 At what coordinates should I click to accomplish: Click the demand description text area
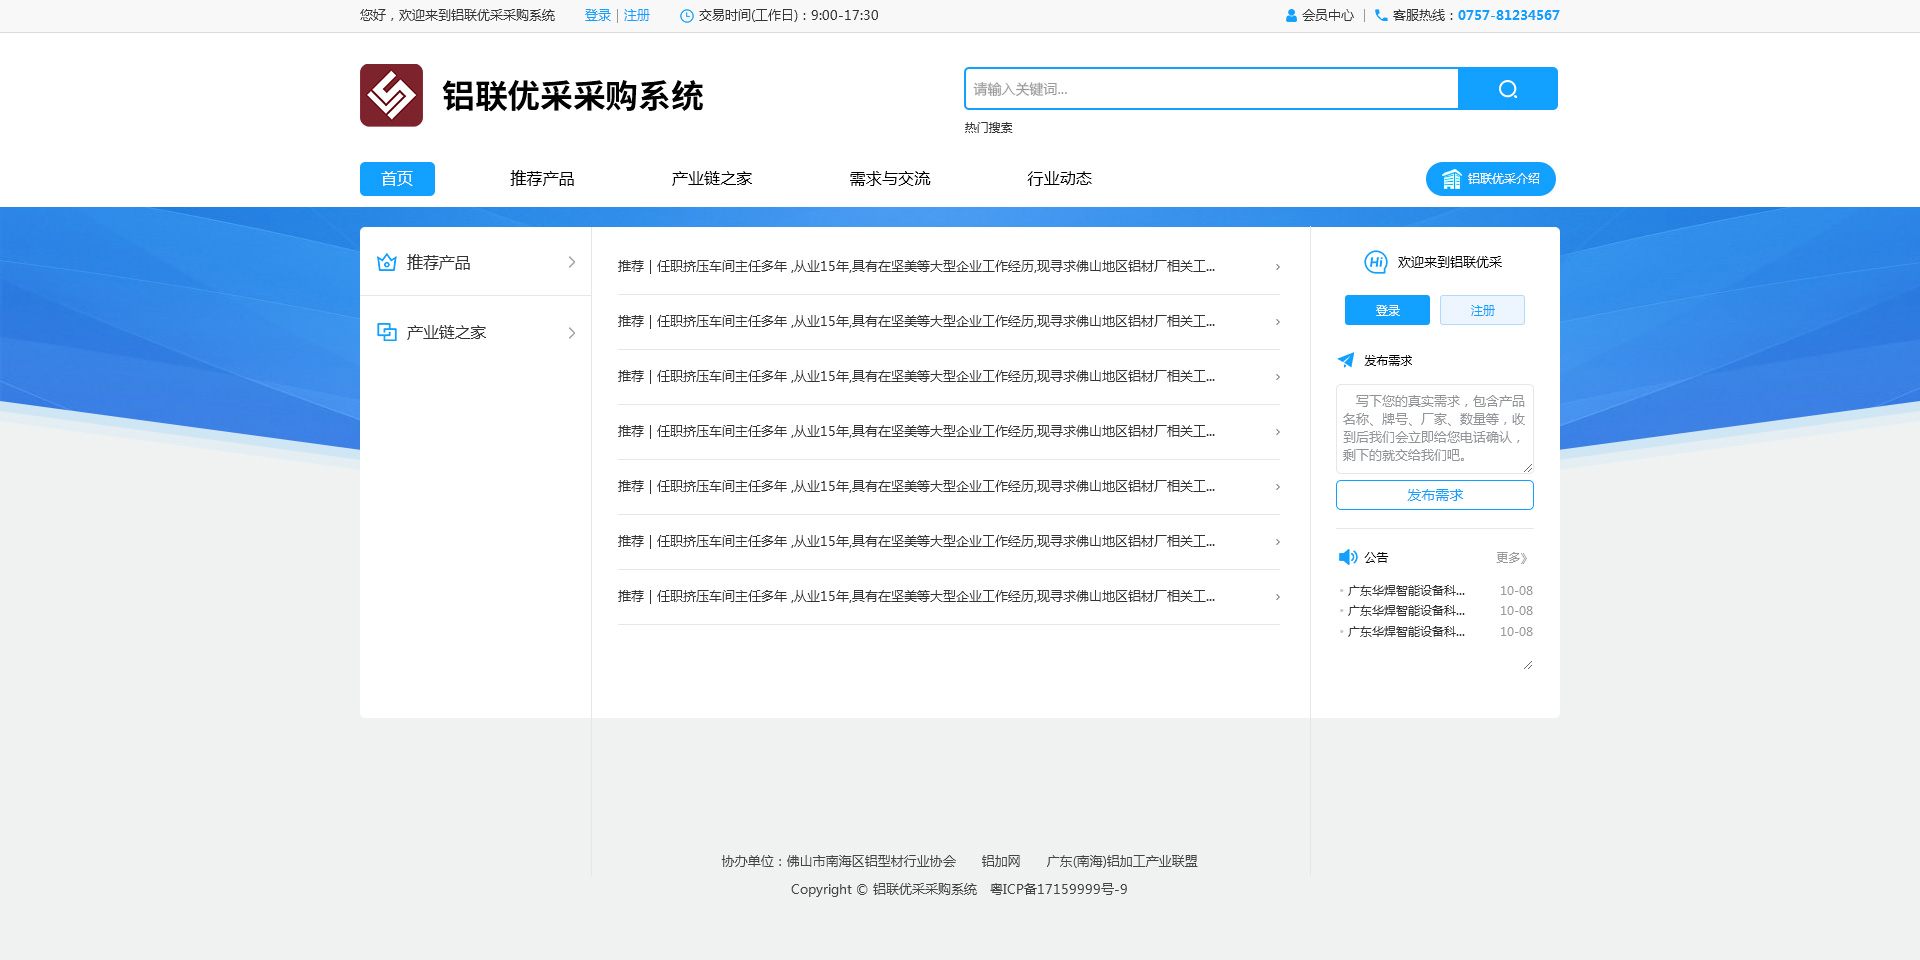[x=1434, y=428]
